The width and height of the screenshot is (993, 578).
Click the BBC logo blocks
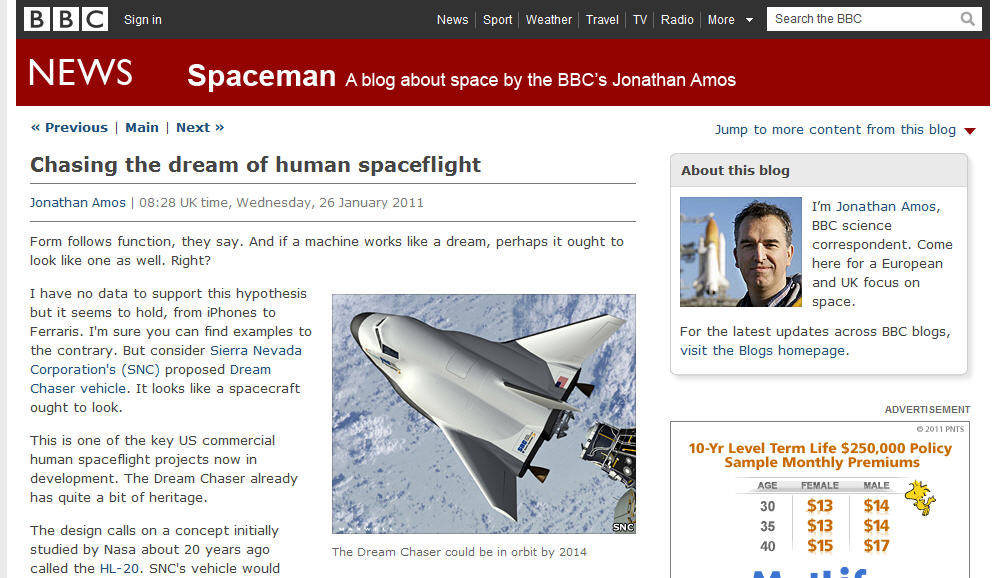coord(66,19)
